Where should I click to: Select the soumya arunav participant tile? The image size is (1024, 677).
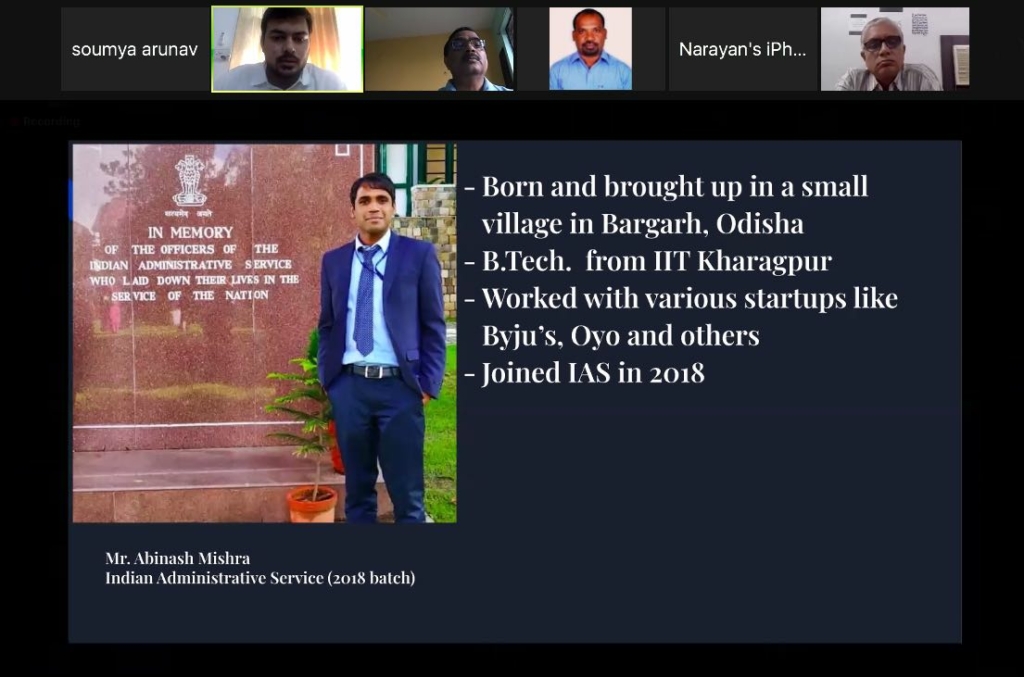(135, 50)
